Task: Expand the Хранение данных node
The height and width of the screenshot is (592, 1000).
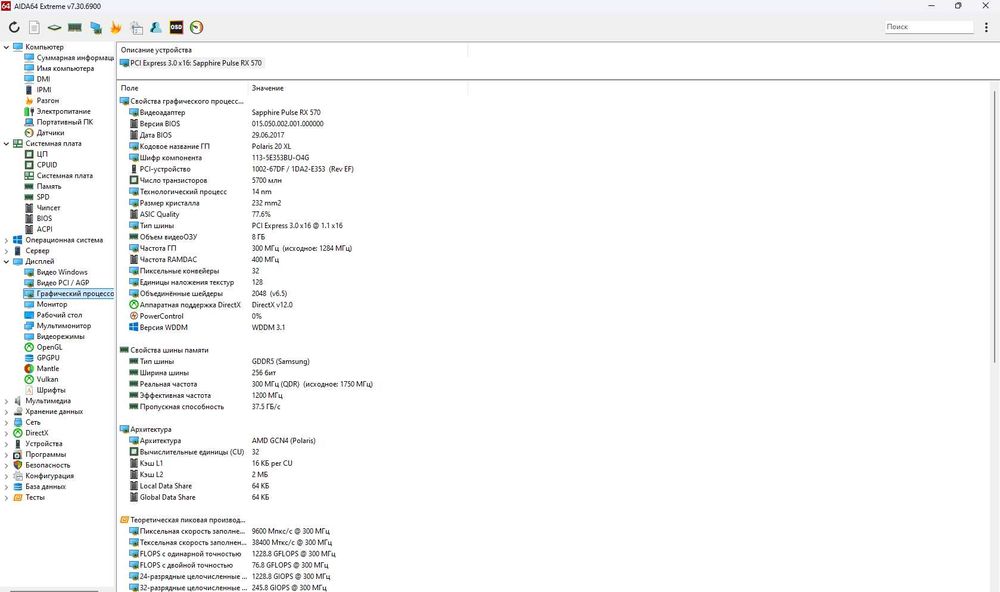Action: [x=6, y=412]
